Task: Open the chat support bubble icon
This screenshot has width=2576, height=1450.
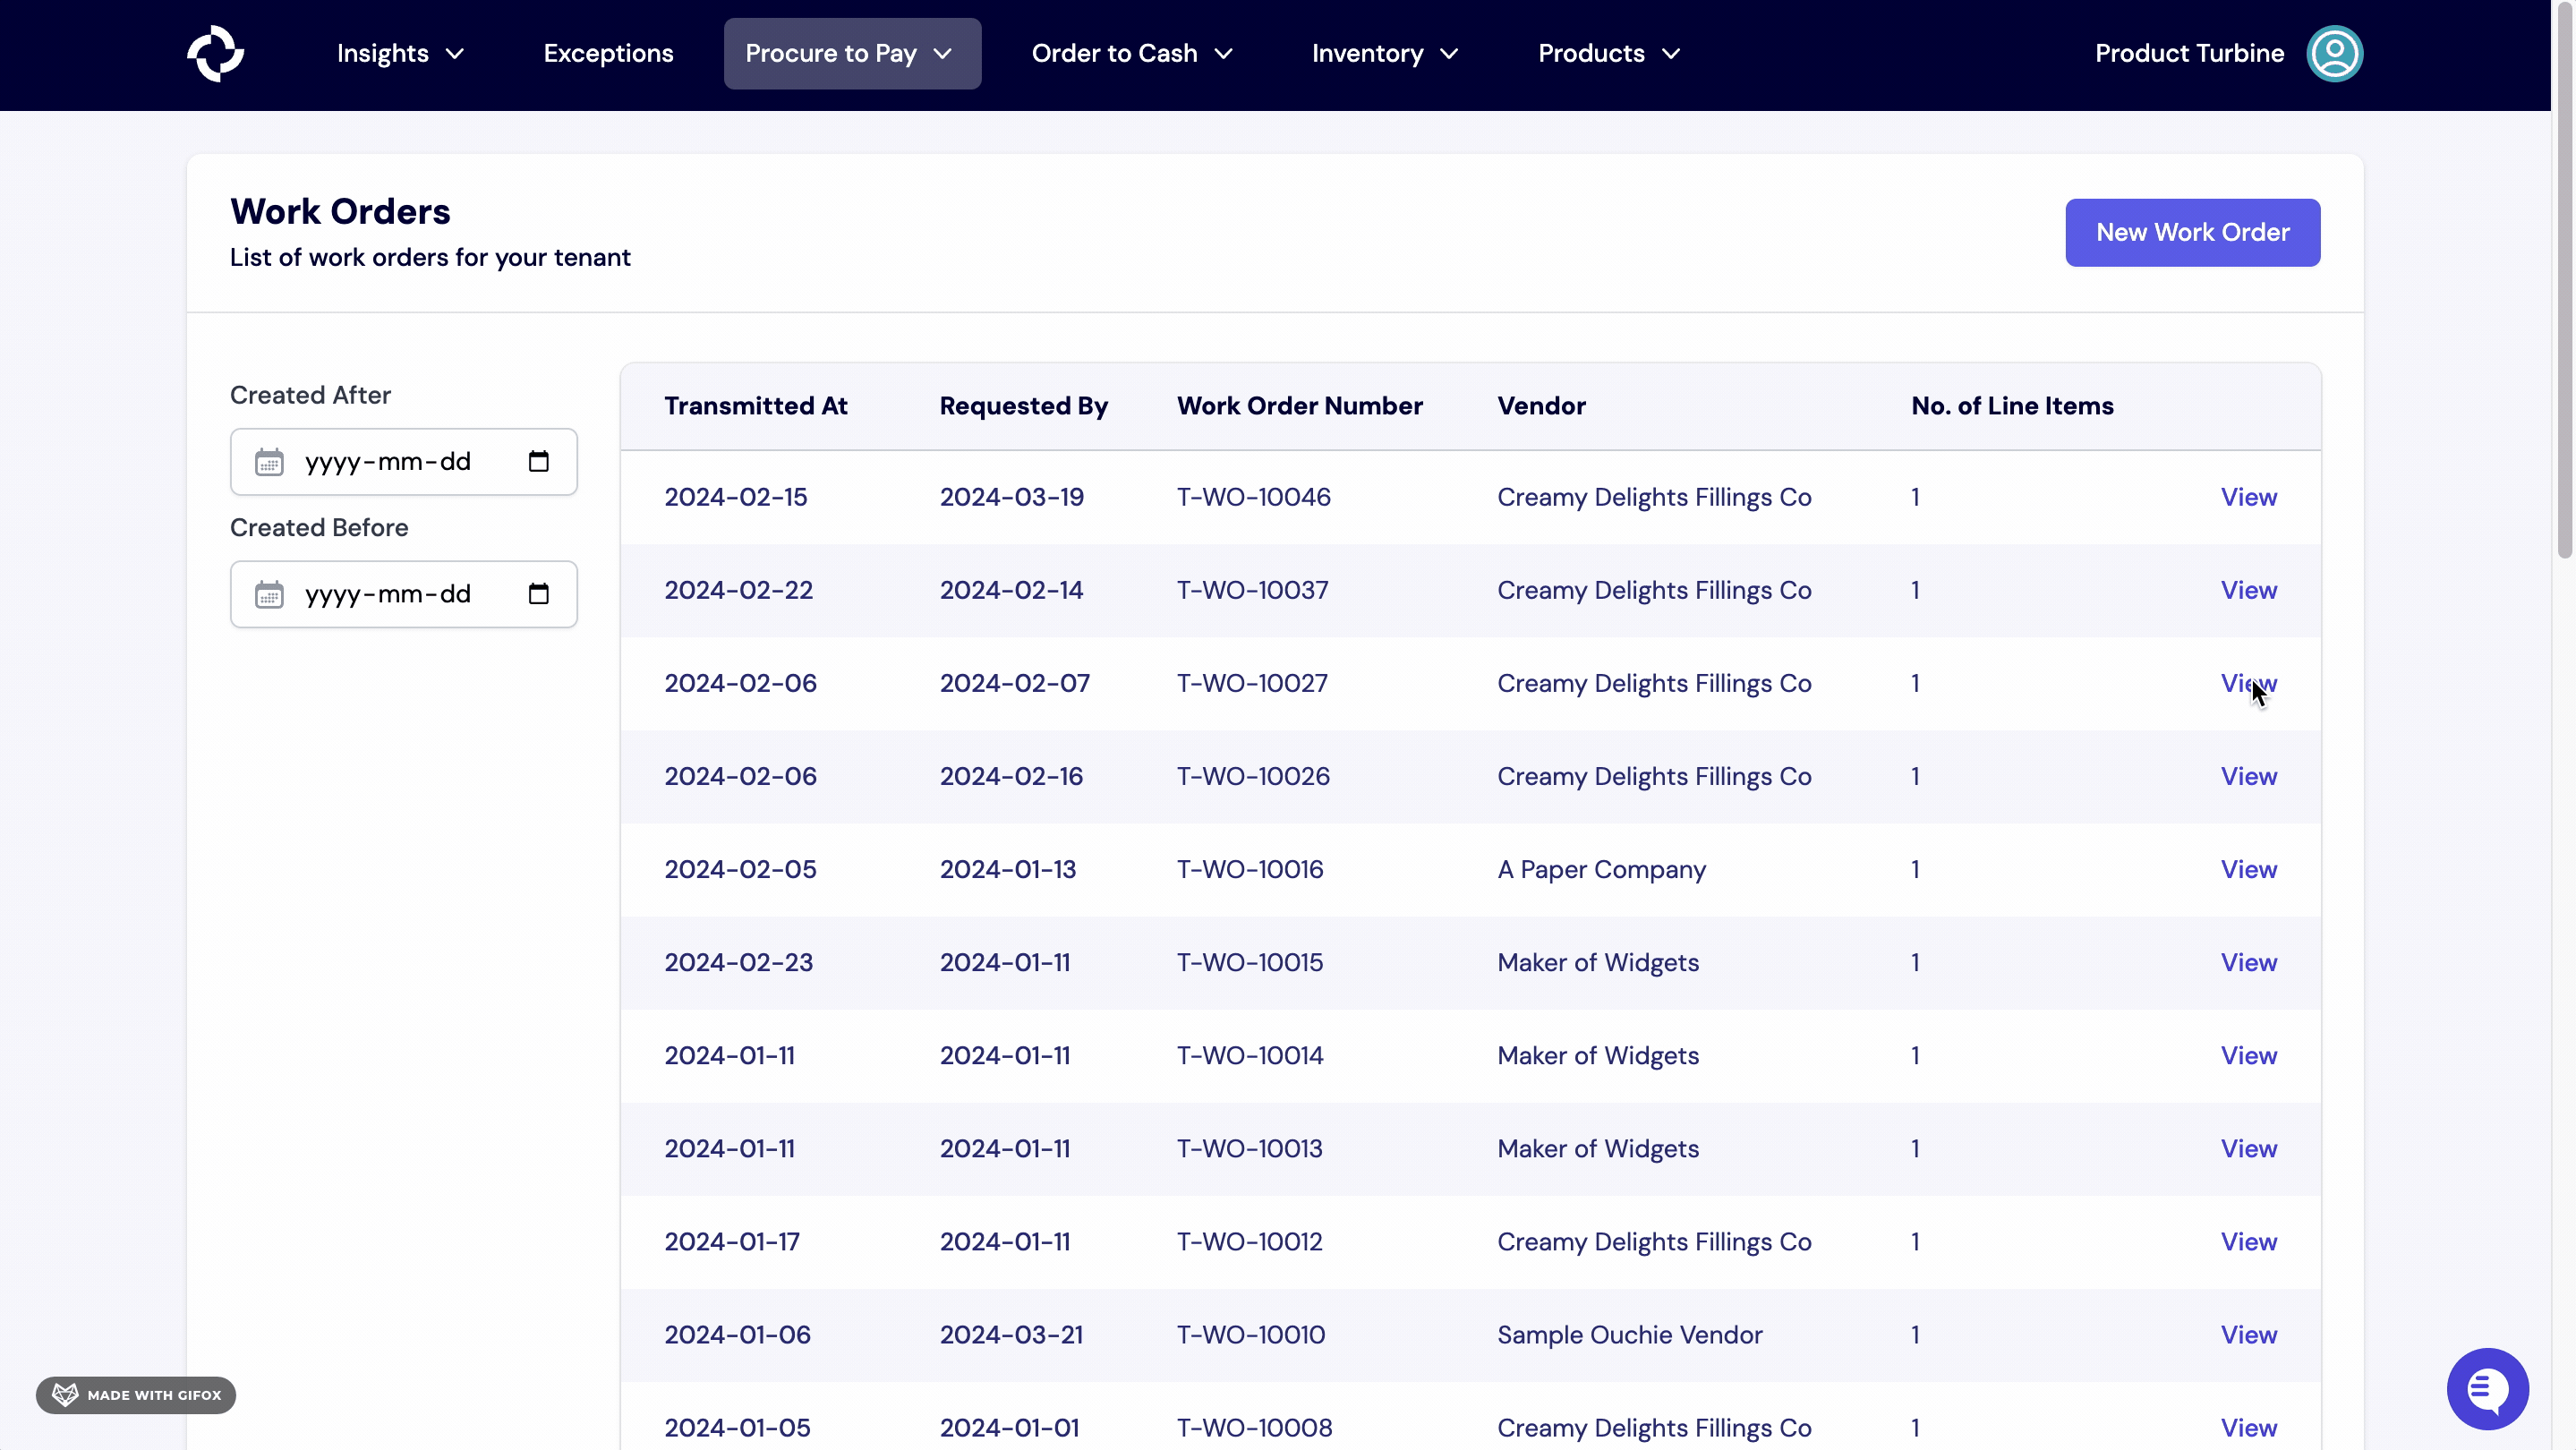Action: tap(2487, 1388)
